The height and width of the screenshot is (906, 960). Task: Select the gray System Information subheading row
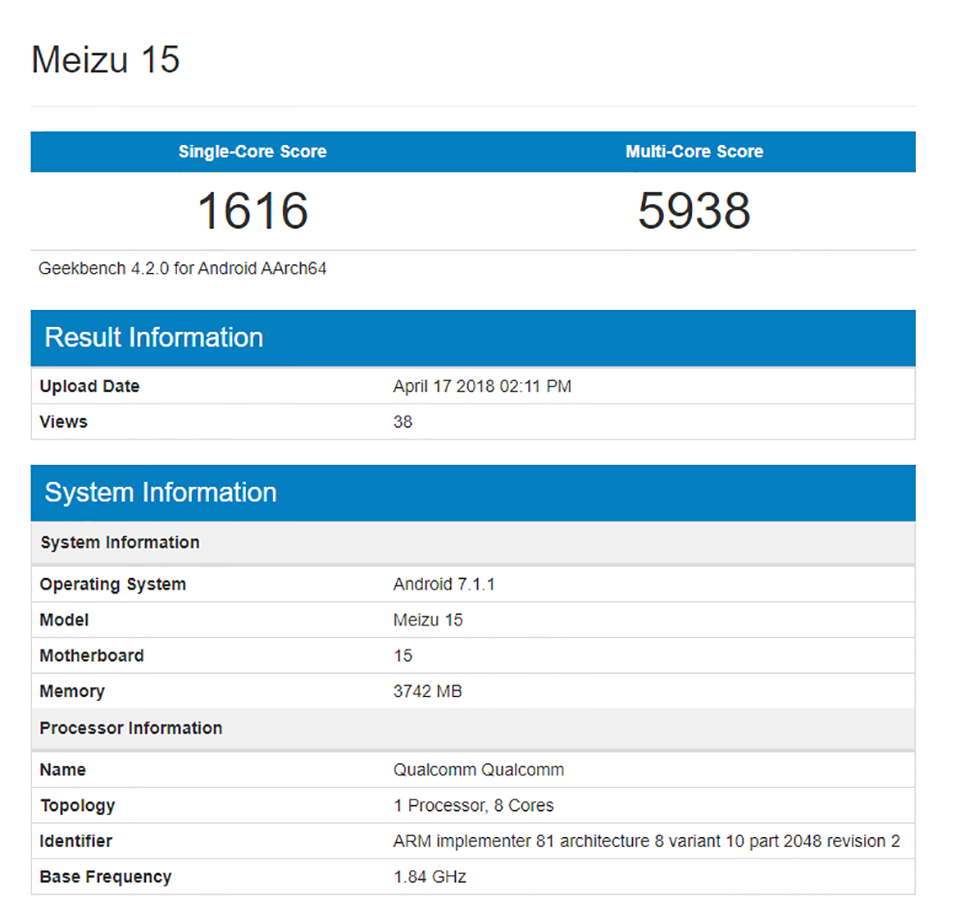click(473, 542)
